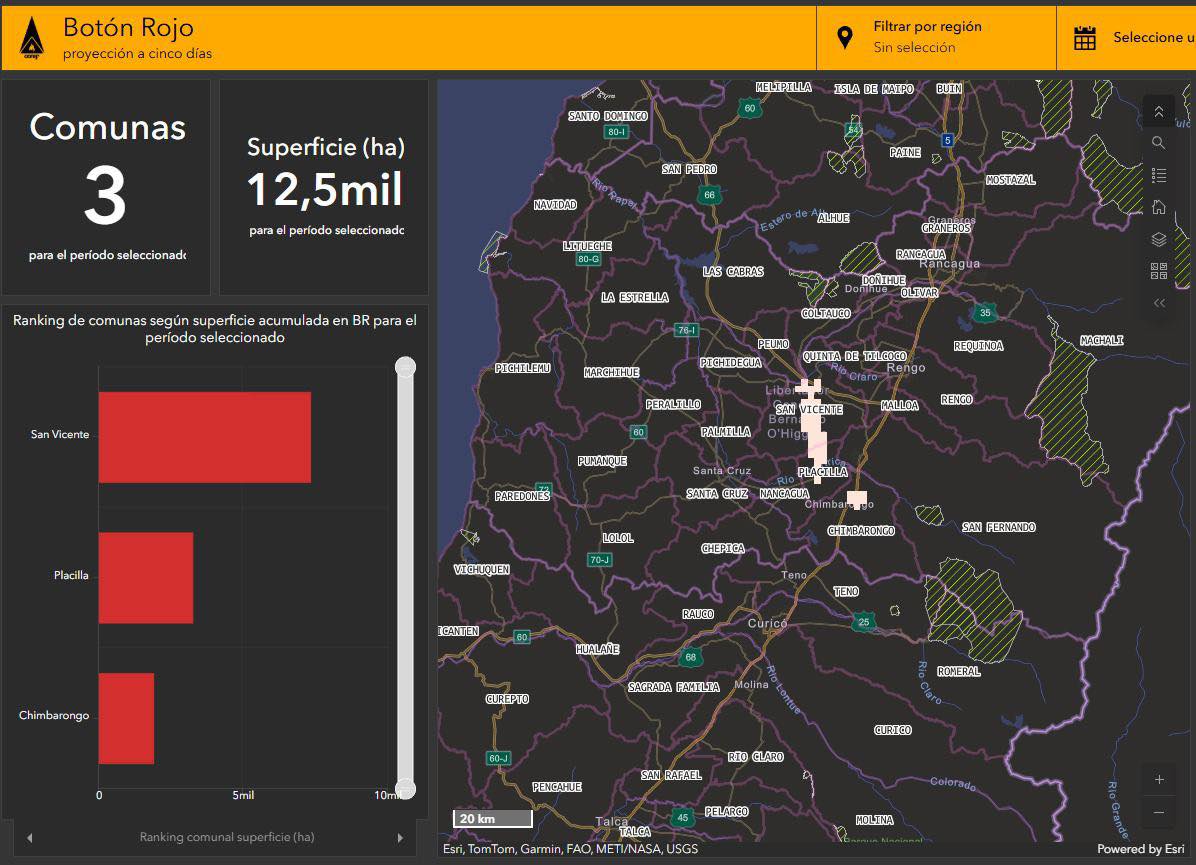The image size is (1196, 865).
Task: Go to next chart with right arrow
Action: 400,838
